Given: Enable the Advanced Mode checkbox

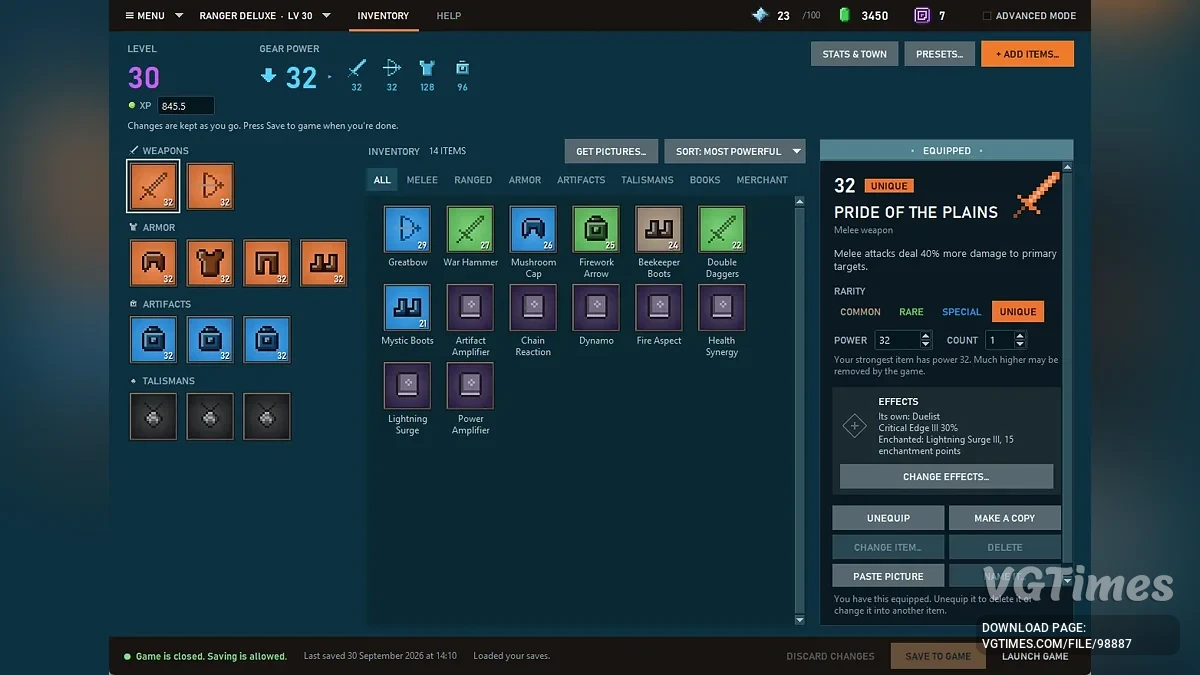Looking at the screenshot, I should pos(987,16).
